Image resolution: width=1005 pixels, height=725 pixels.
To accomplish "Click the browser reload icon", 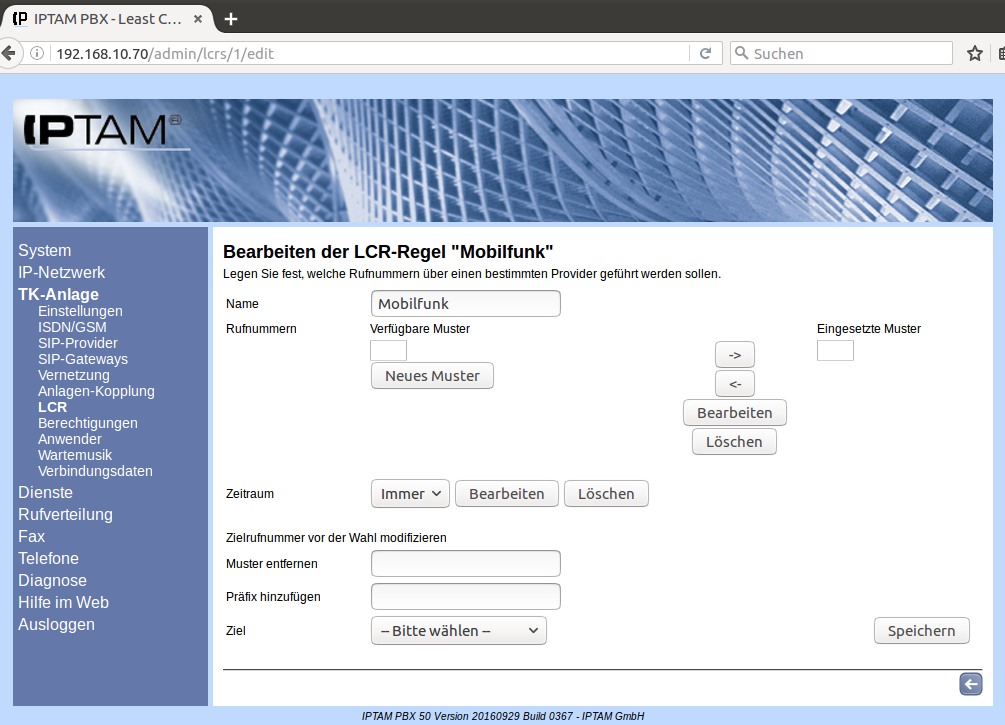I will (x=705, y=54).
